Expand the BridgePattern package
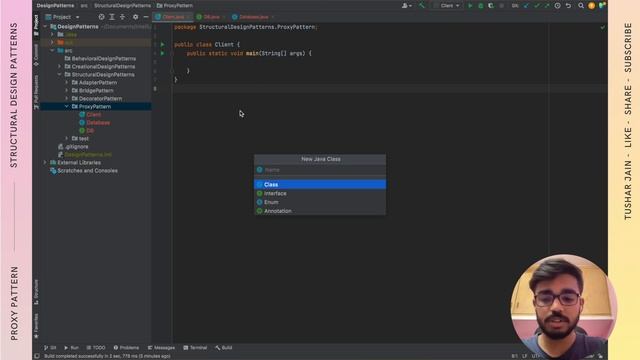Screen dimensions: 640x360 coord(67,91)
